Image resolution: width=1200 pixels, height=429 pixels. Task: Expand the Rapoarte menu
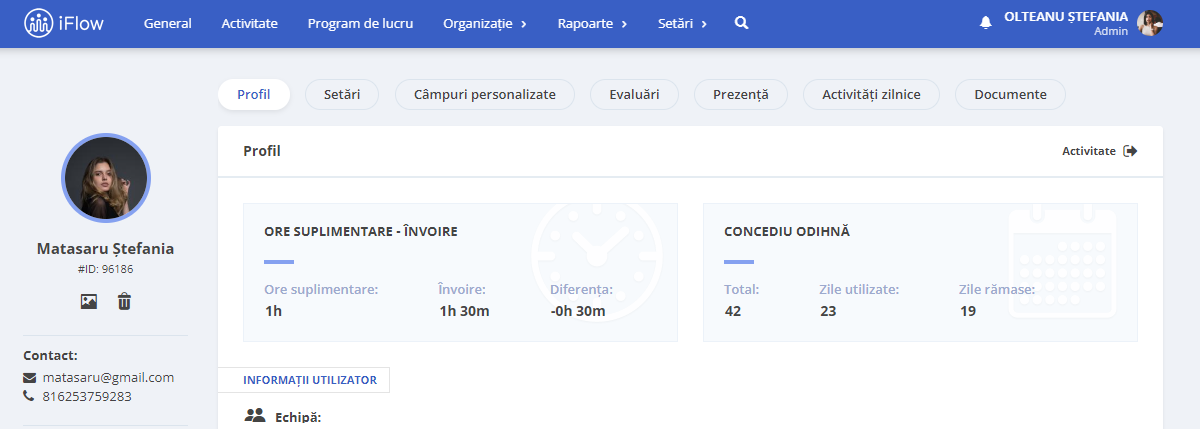coord(593,23)
